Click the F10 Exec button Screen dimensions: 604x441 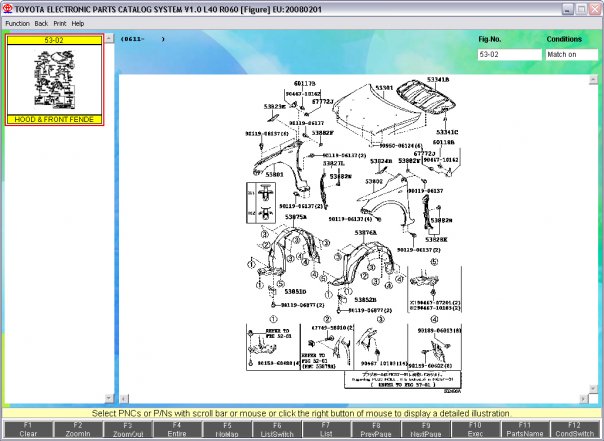(478, 430)
